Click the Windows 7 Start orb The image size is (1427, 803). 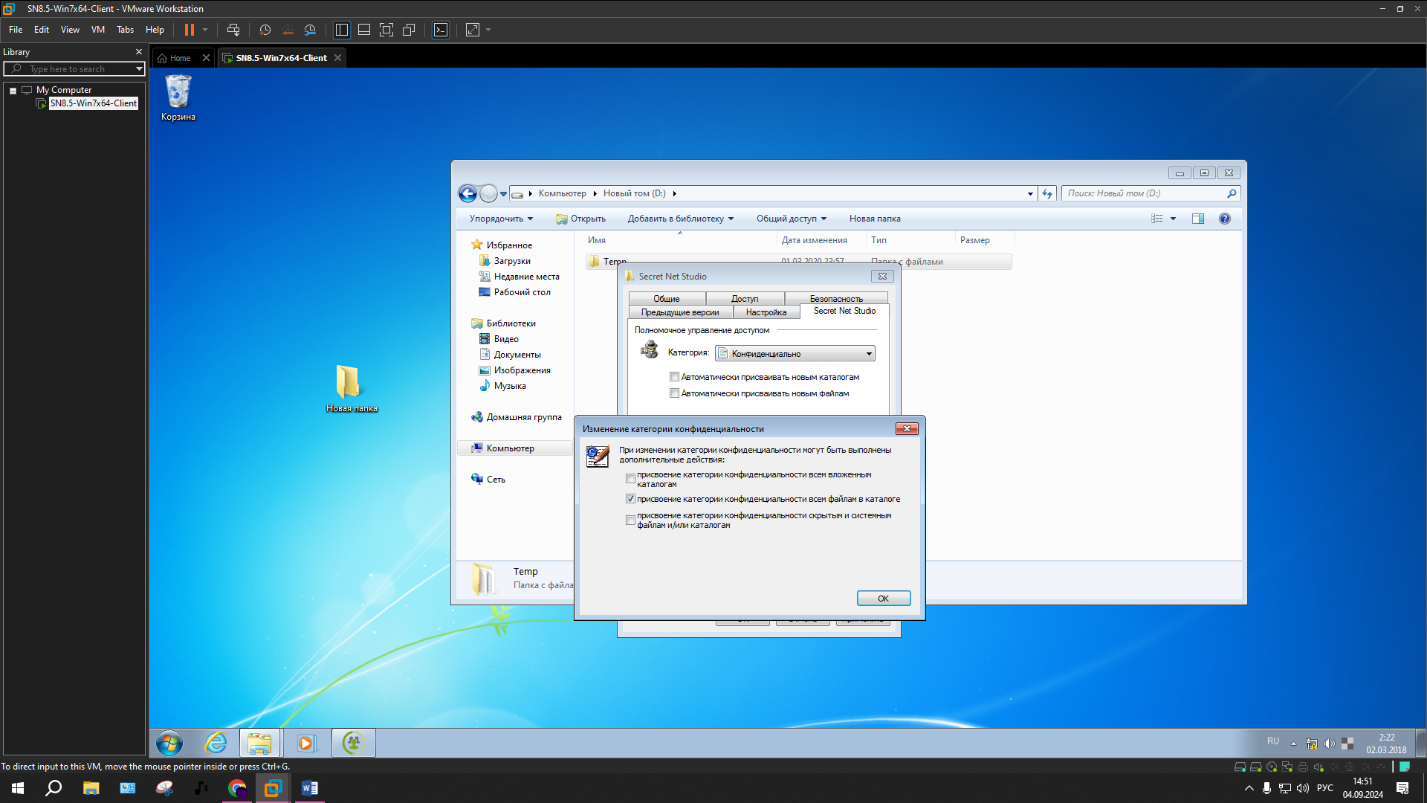pos(169,743)
